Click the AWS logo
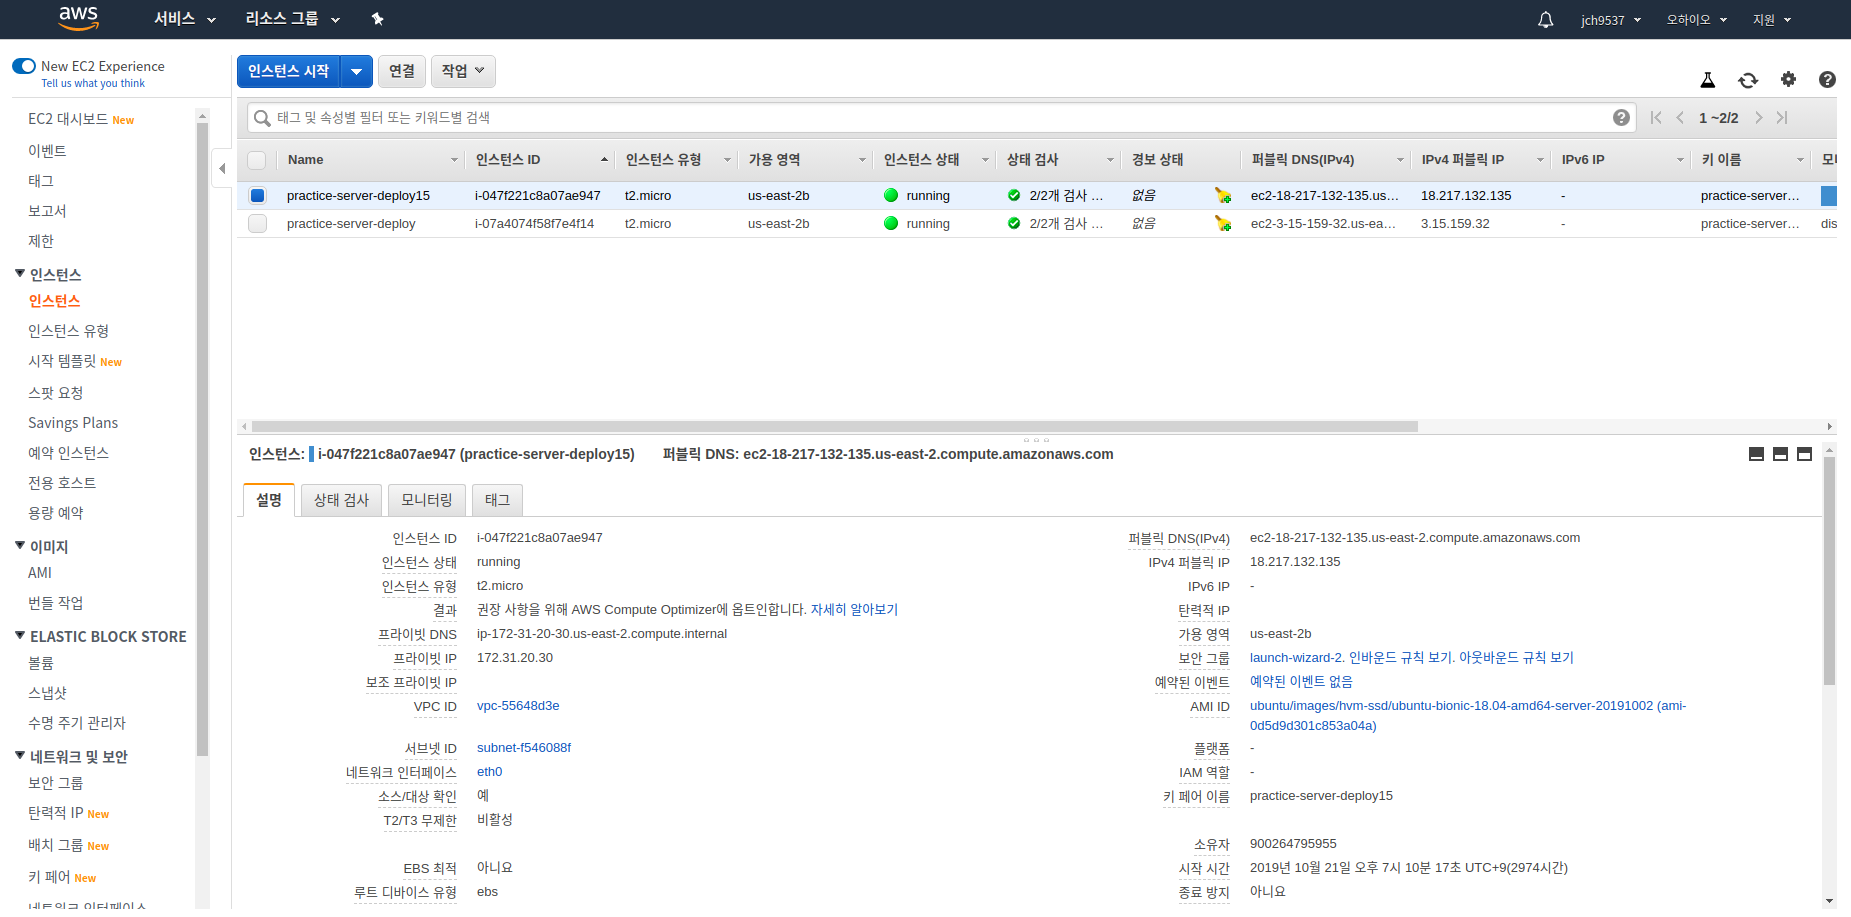Image resolution: width=1851 pixels, height=917 pixels. (78, 19)
